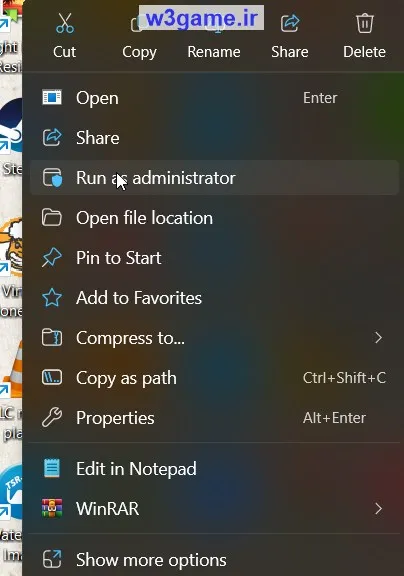This screenshot has width=404, height=576.
Task: Click the Share label under top bar icon
Action: [290, 52]
